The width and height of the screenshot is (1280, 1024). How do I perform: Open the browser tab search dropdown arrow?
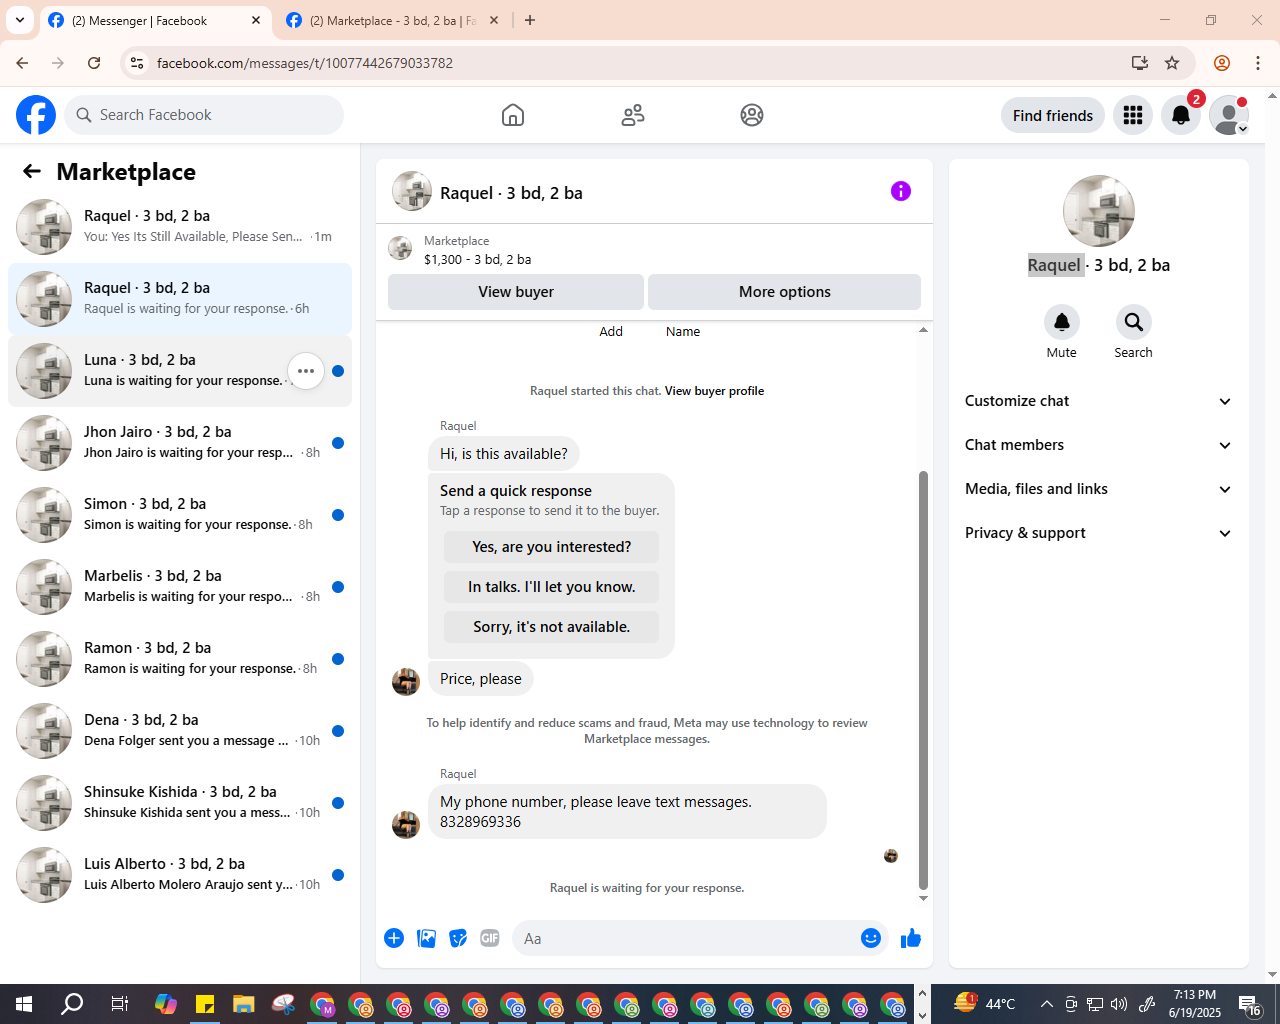coord(20,20)
